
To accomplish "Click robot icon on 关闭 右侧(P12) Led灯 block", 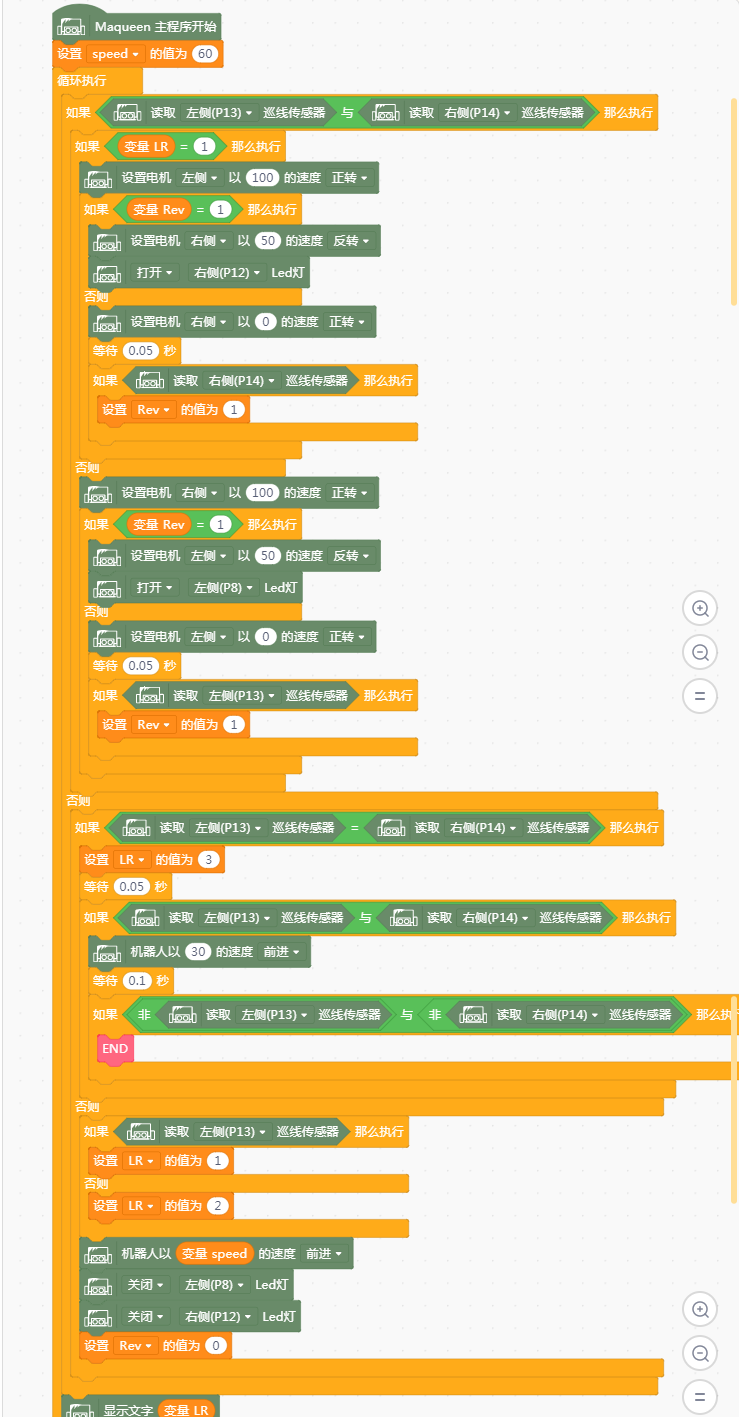I will (x=99, y=1317).
